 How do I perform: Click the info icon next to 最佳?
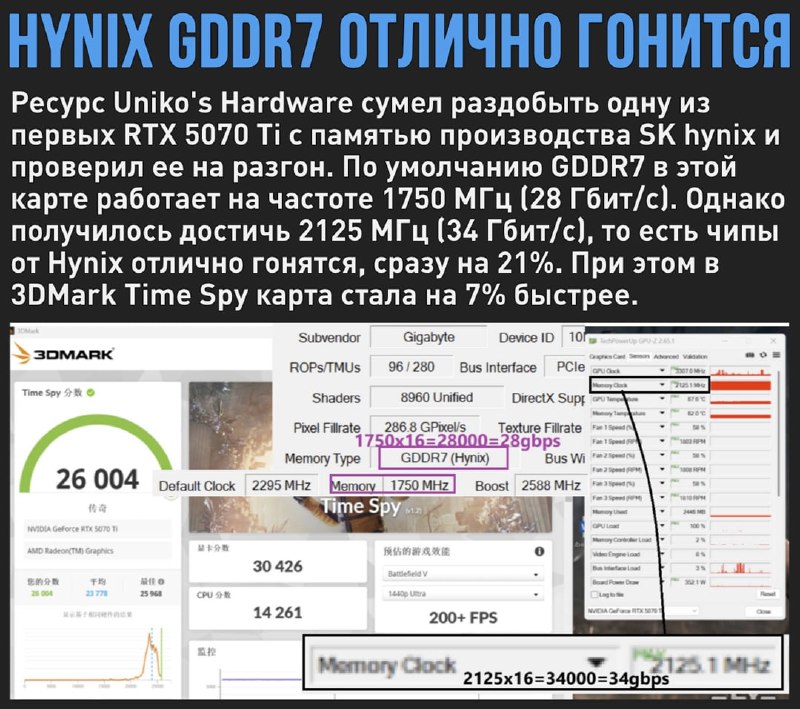(x=161, y=581)
